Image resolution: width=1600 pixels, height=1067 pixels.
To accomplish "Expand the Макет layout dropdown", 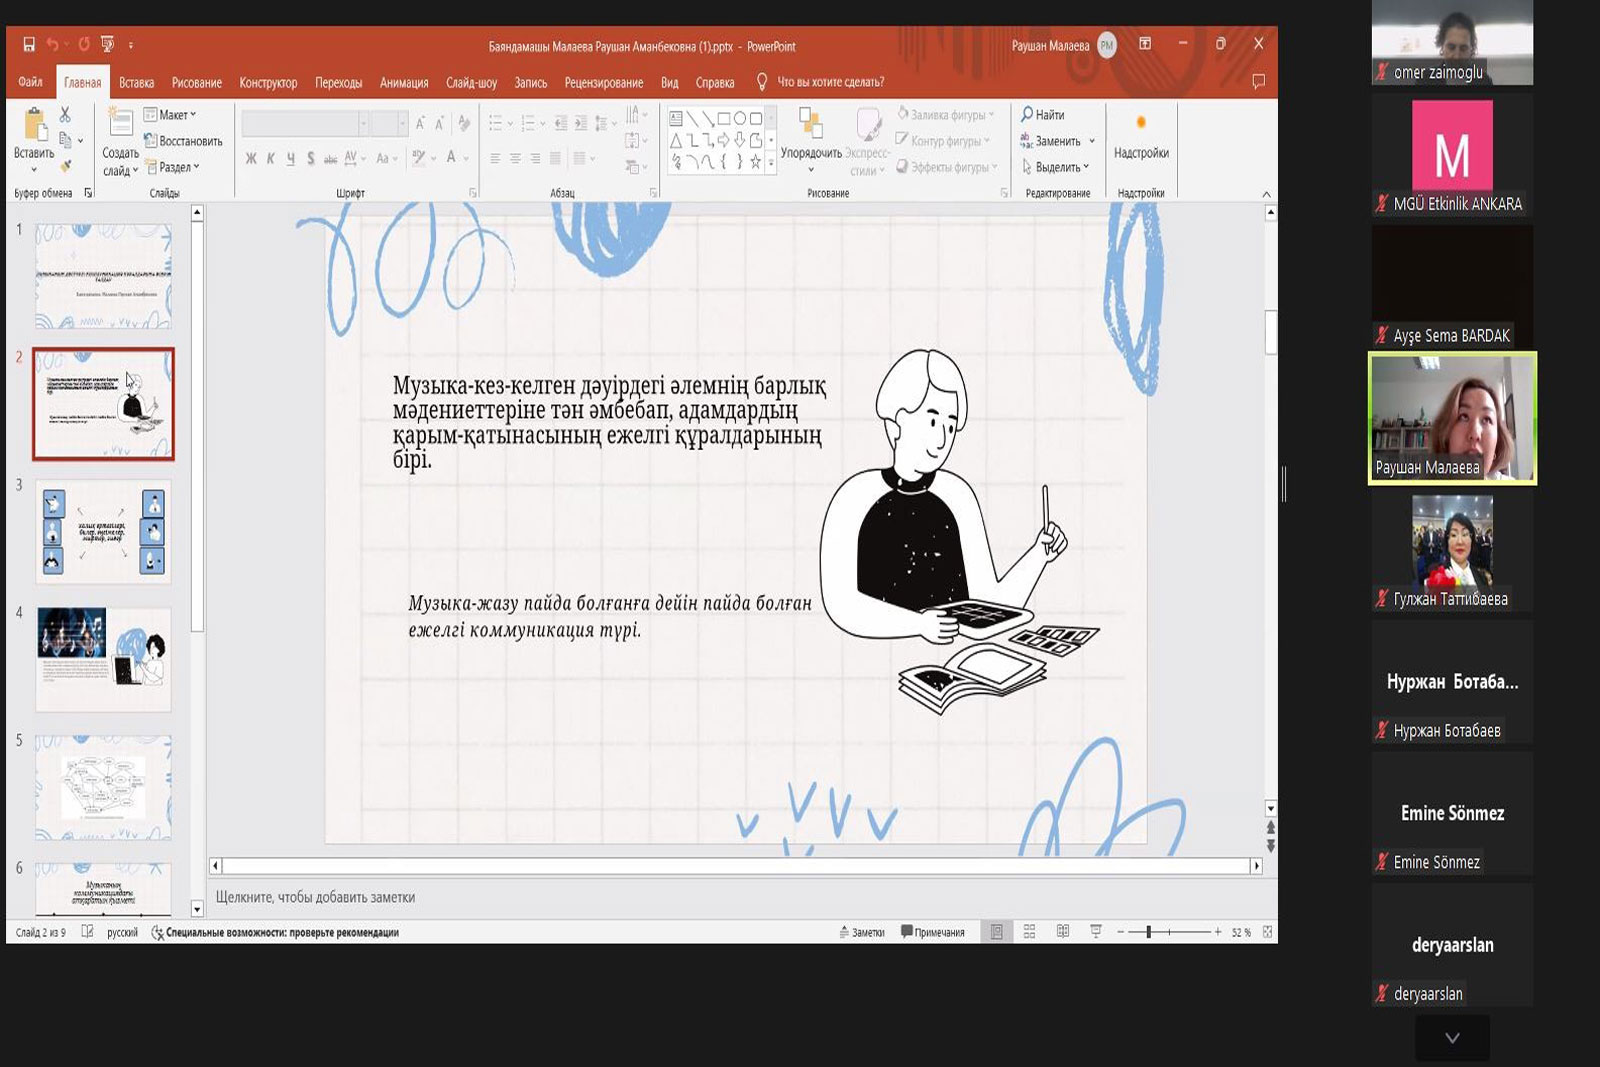I will point(170,115).
